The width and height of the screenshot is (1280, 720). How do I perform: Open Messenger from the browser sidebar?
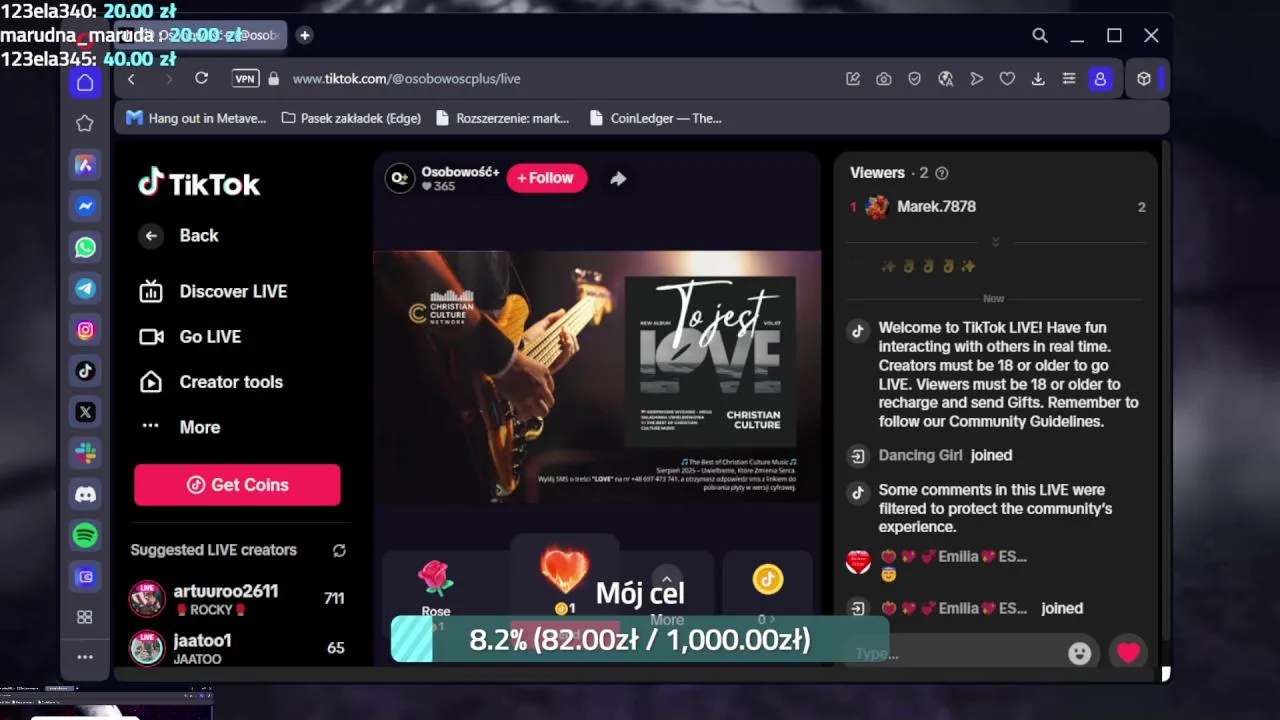click(x=85, y=206)
